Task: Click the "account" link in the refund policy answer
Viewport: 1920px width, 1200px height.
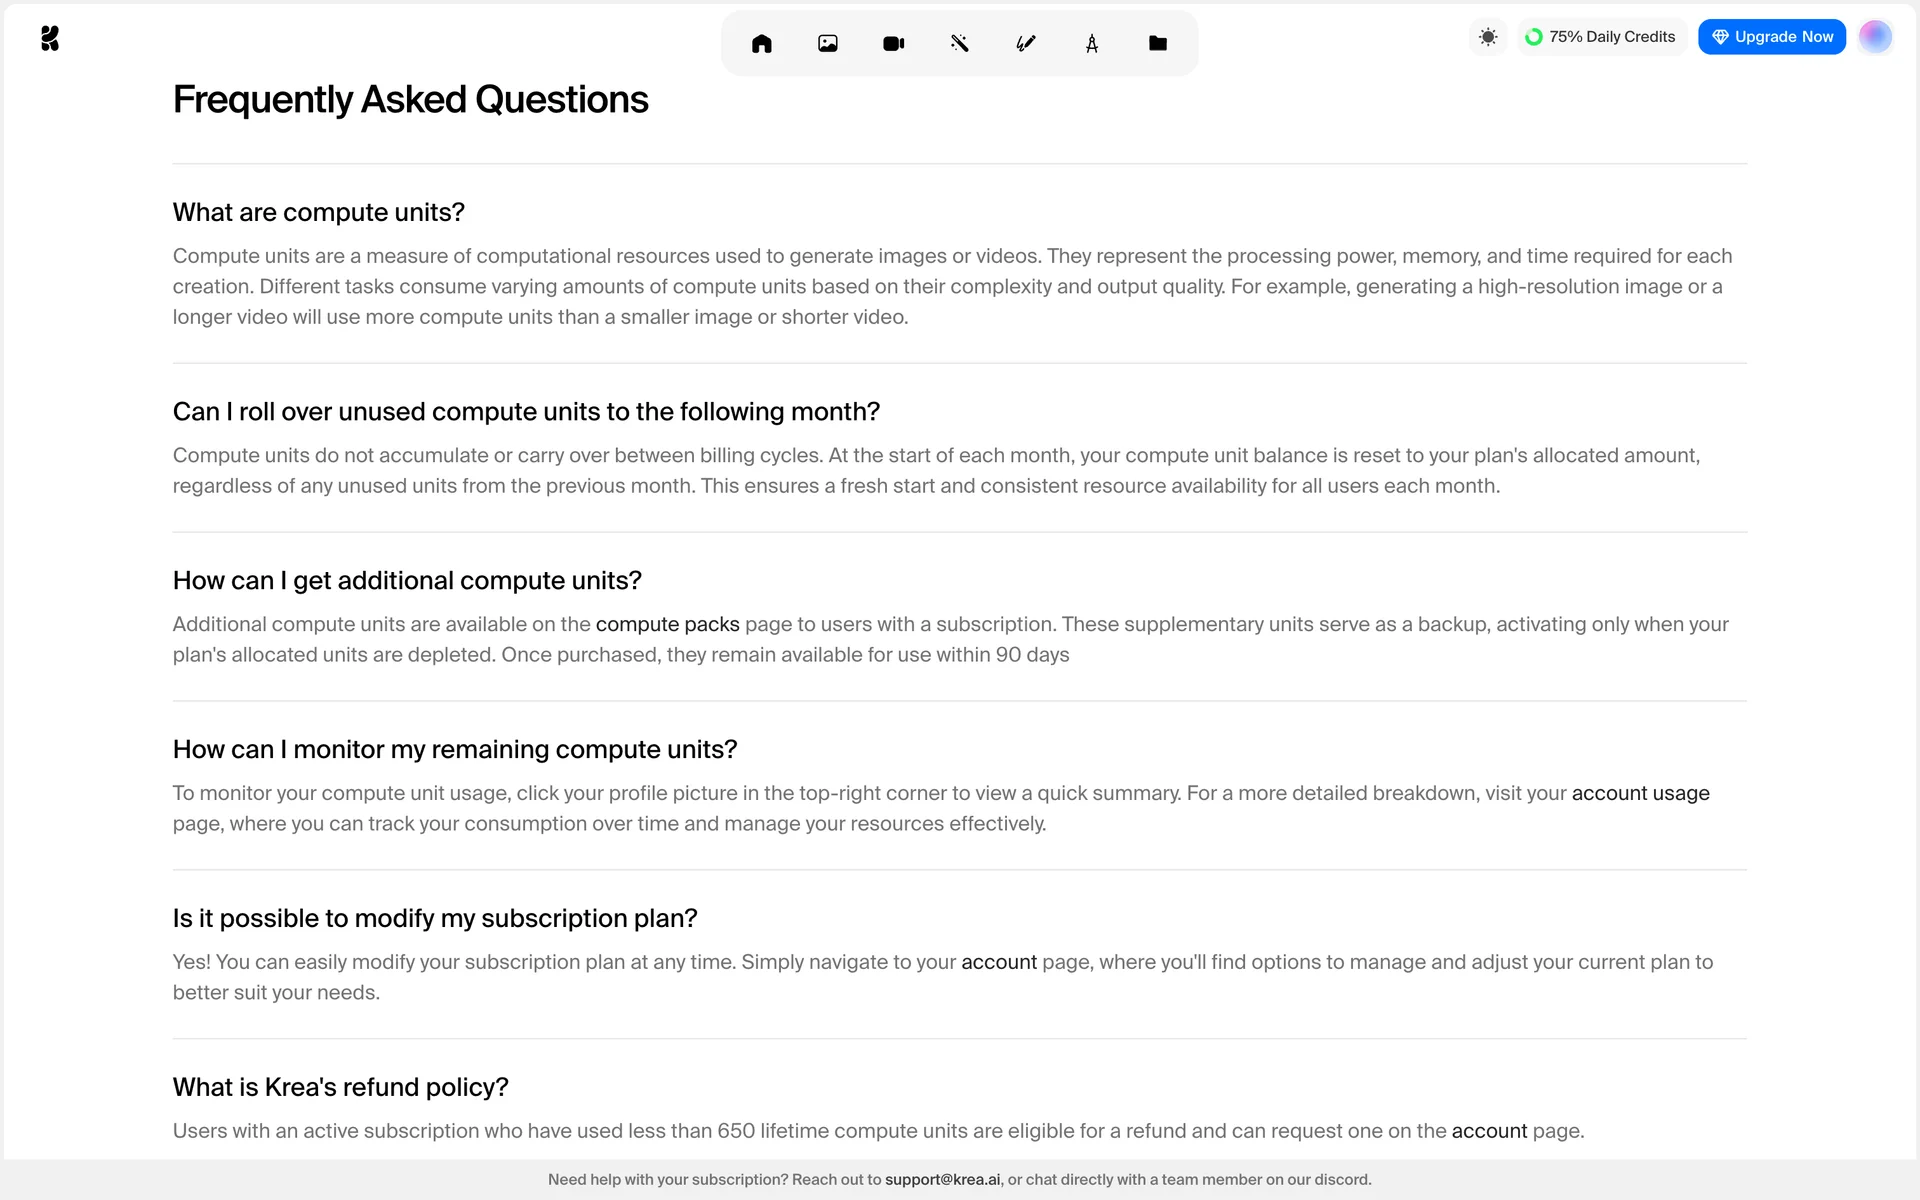Action: pyautogui.click(x=1489, y=1131)
